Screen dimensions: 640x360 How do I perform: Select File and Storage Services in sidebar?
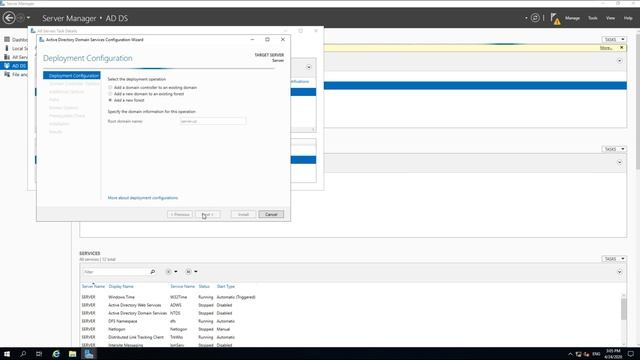coord(16,75)
